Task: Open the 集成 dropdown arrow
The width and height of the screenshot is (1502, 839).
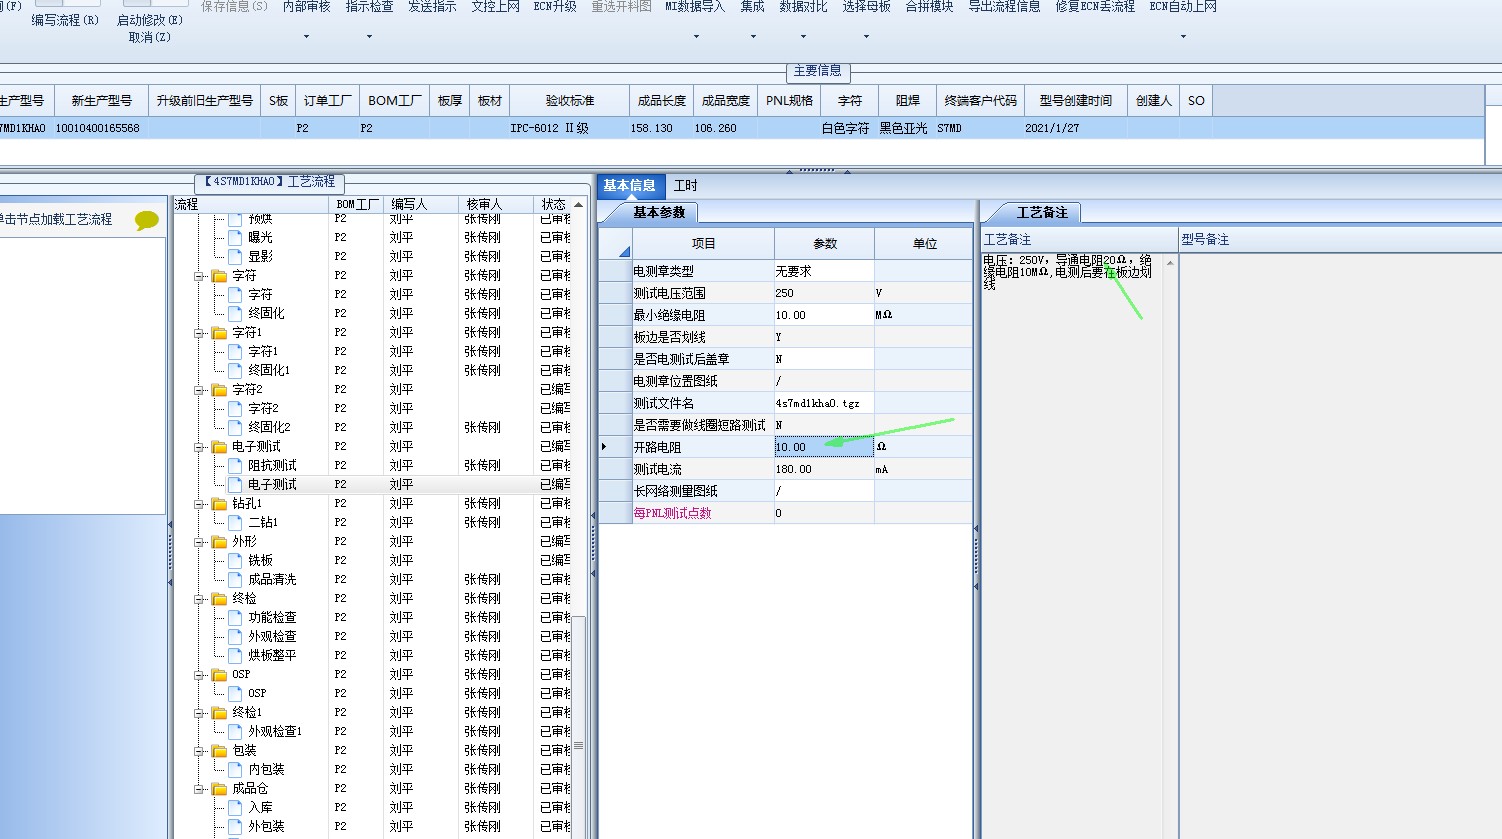Action: click(752, 37)
